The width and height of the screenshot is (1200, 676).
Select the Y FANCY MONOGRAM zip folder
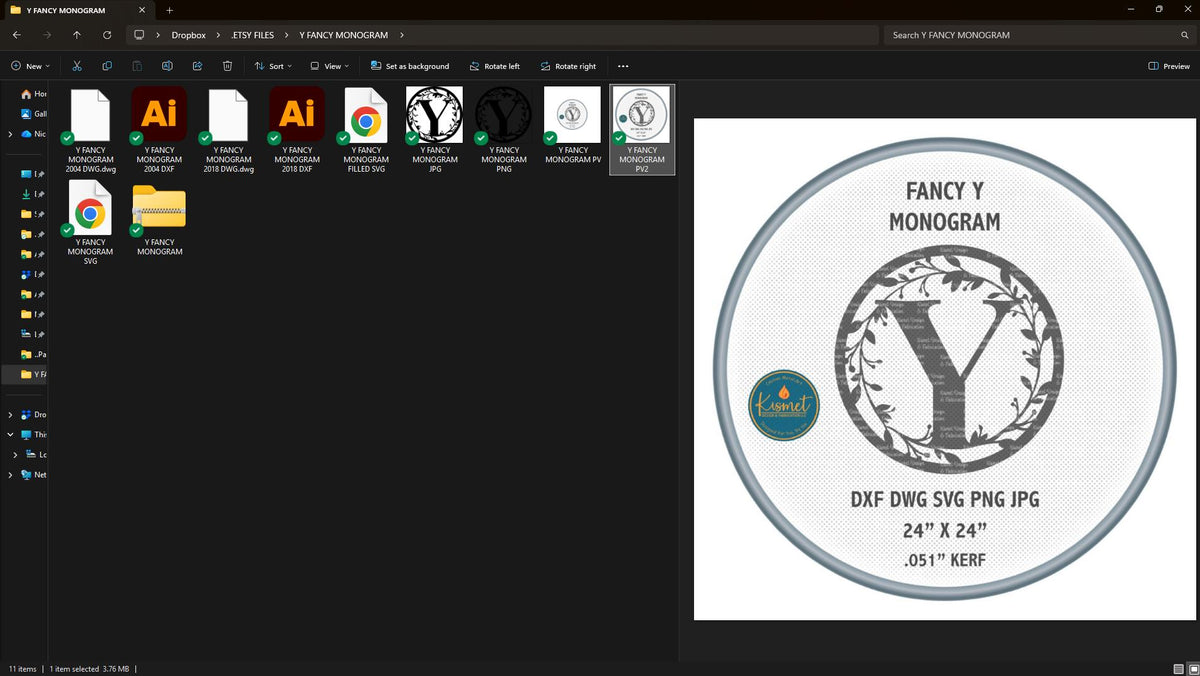[x=159, y=217]
